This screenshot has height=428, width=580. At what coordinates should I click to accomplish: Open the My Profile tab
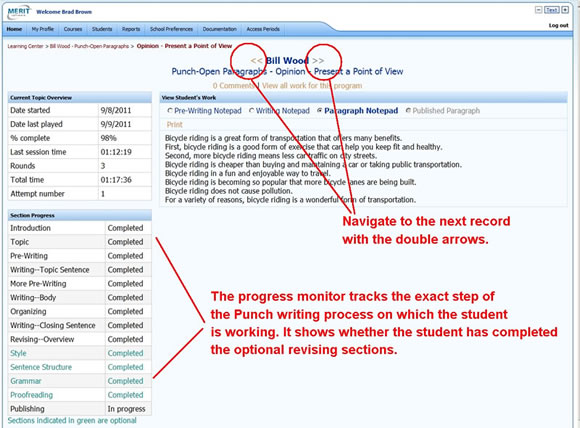[43, 29]
